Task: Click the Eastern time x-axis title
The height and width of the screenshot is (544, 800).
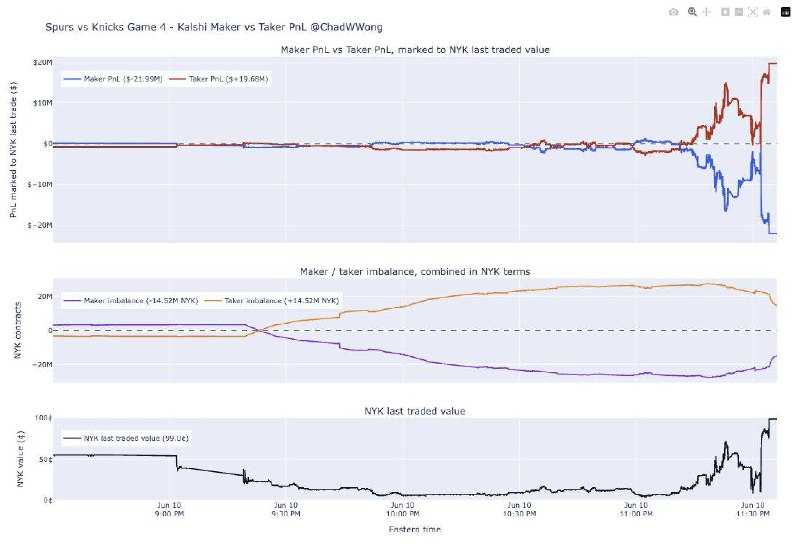Action: pos(415,529)
